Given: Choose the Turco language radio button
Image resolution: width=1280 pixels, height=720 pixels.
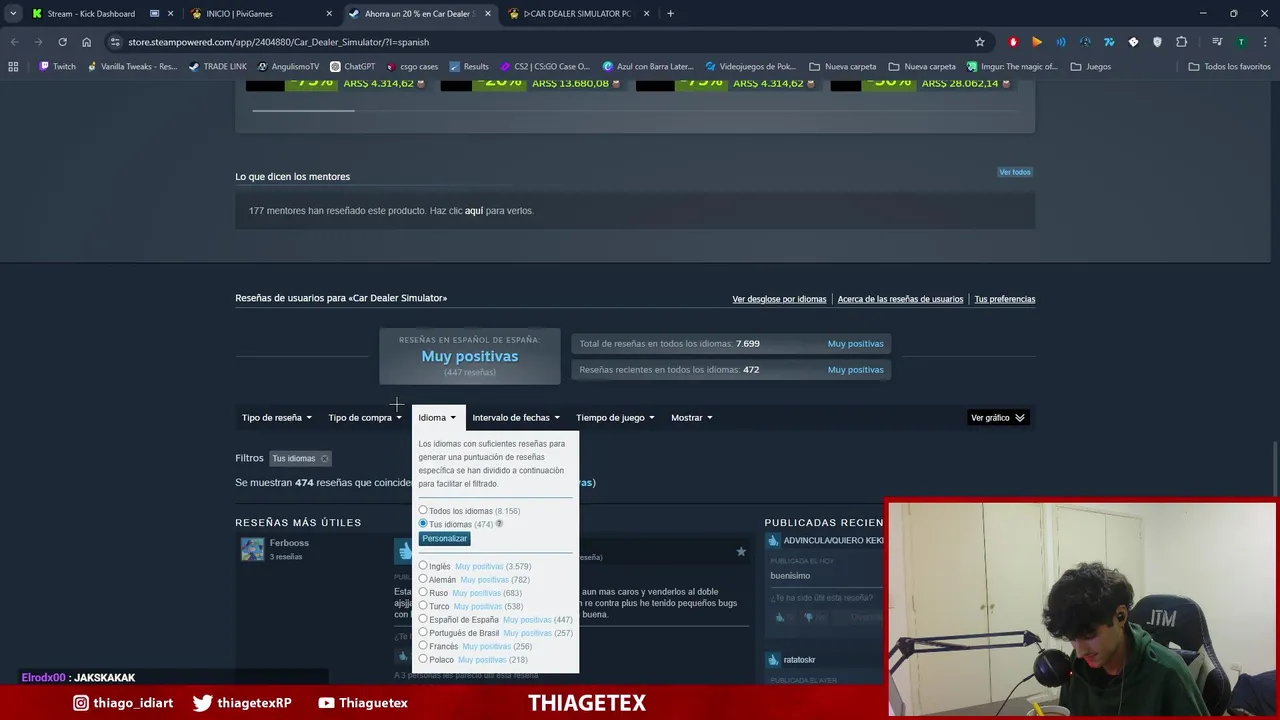Looking at the screenshot, I should [423, 606].
